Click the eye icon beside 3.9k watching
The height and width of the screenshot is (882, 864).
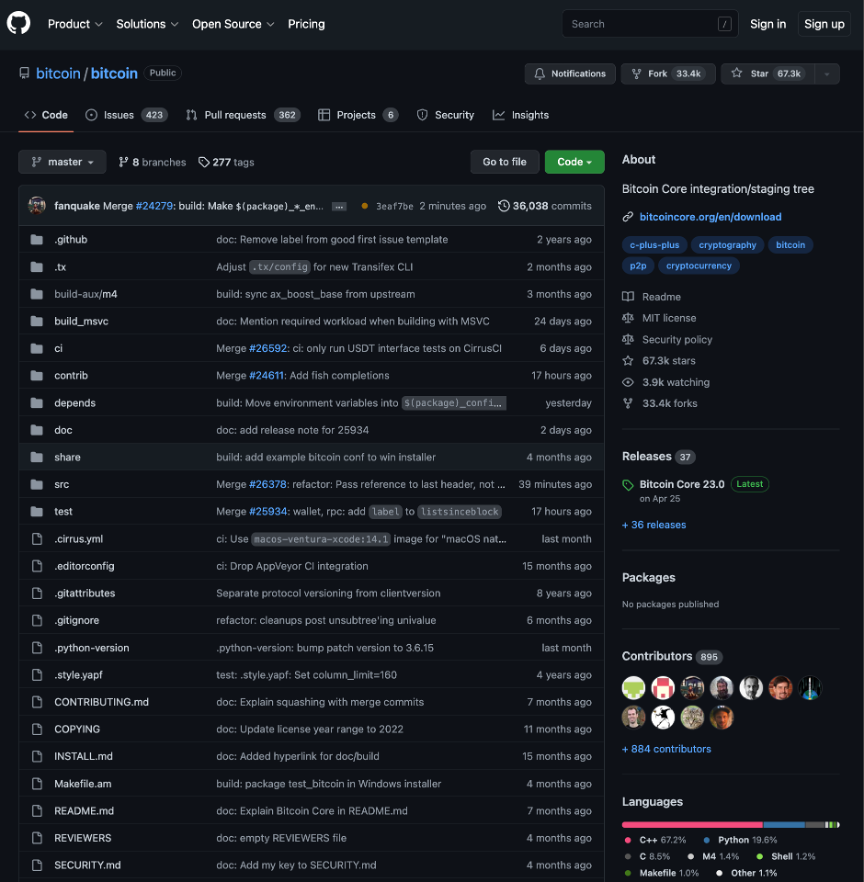[628, 382]
